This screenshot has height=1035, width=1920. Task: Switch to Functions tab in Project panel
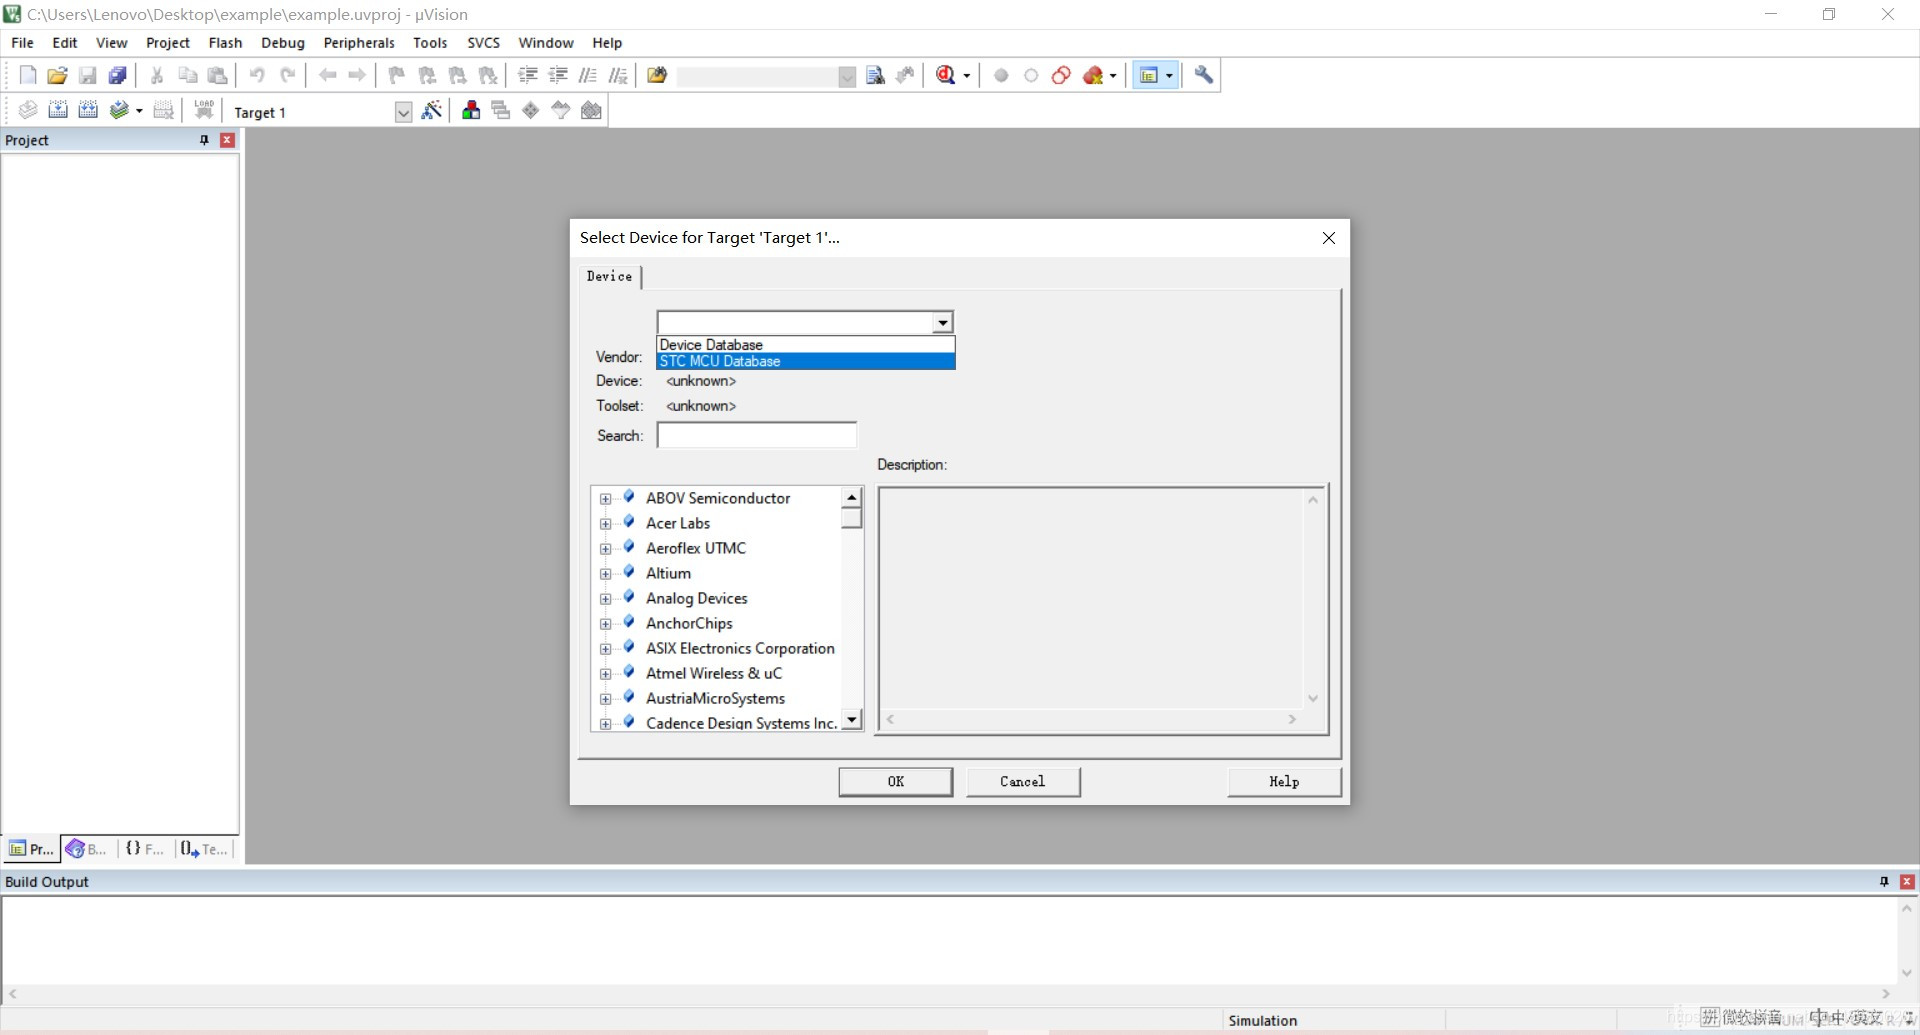point(145,849)
